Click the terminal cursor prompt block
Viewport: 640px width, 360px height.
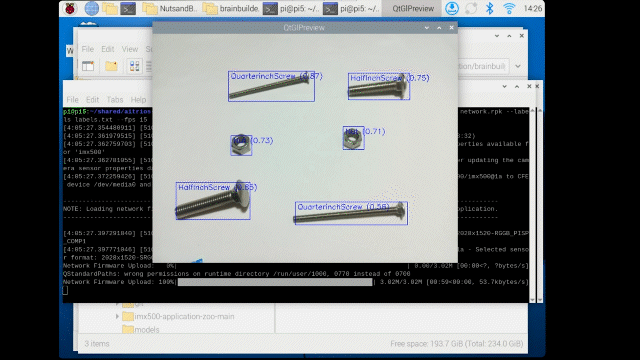65,290
